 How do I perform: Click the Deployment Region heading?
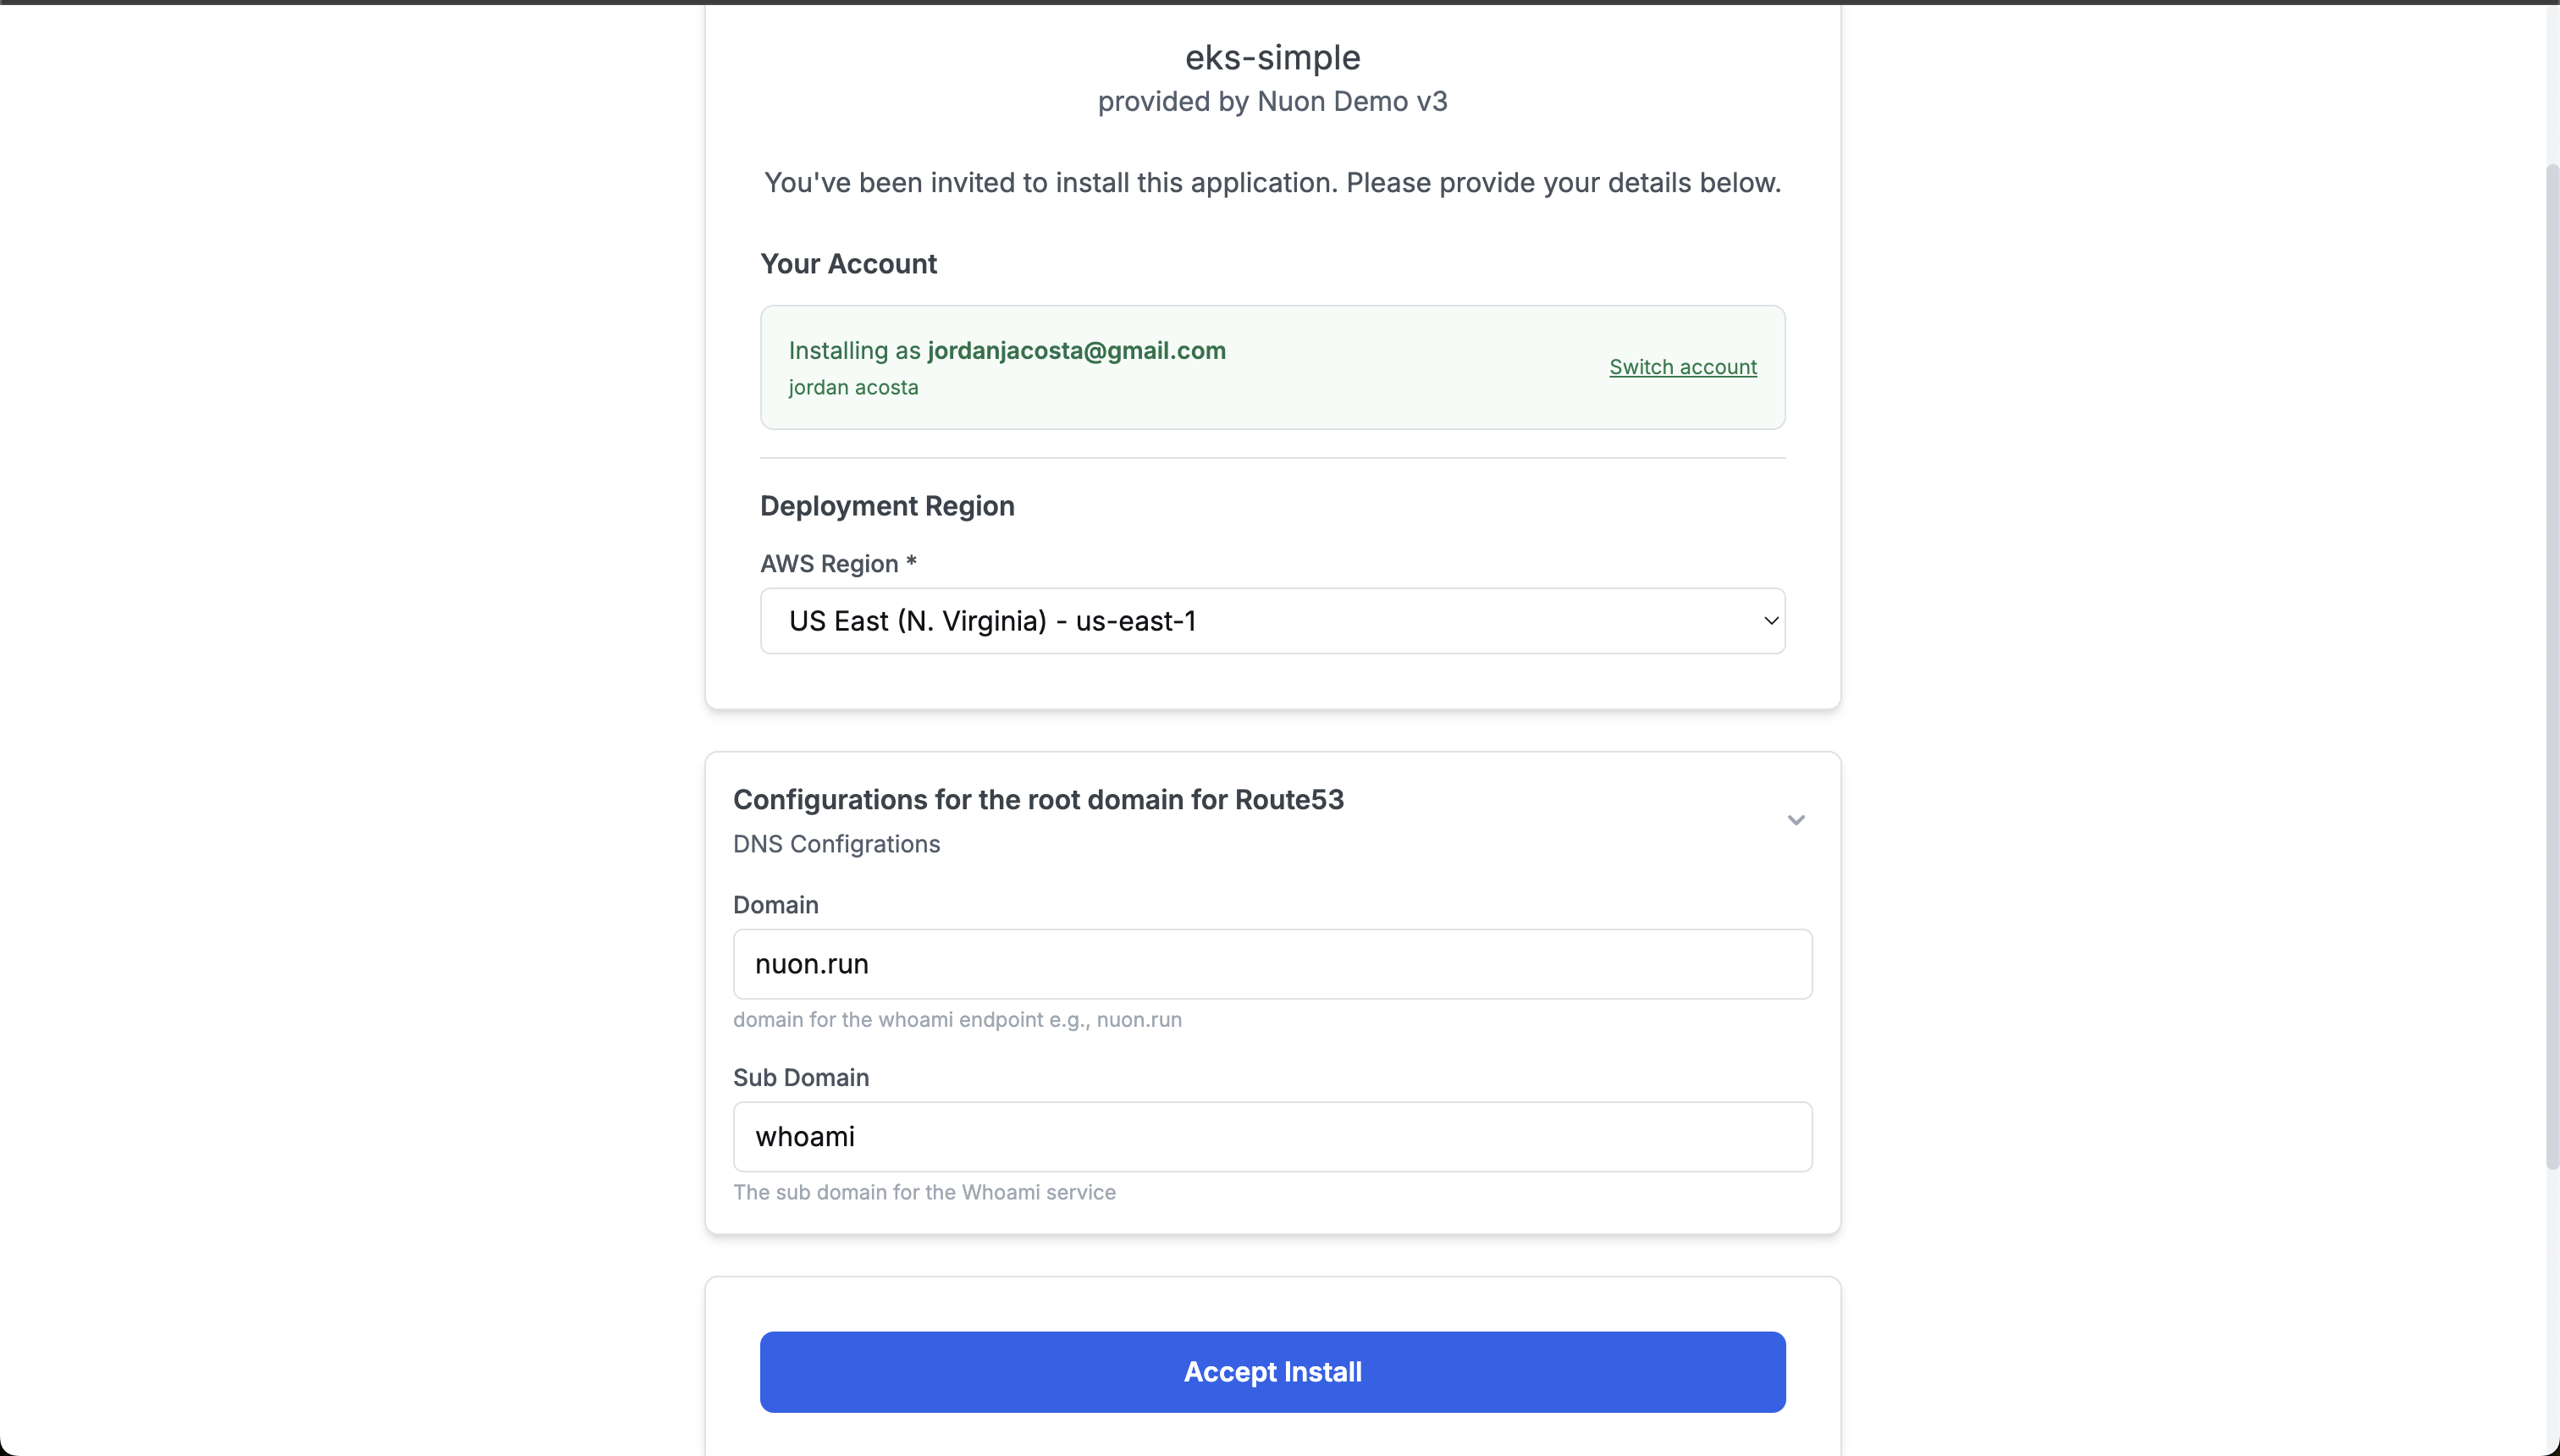click(886, 506)
